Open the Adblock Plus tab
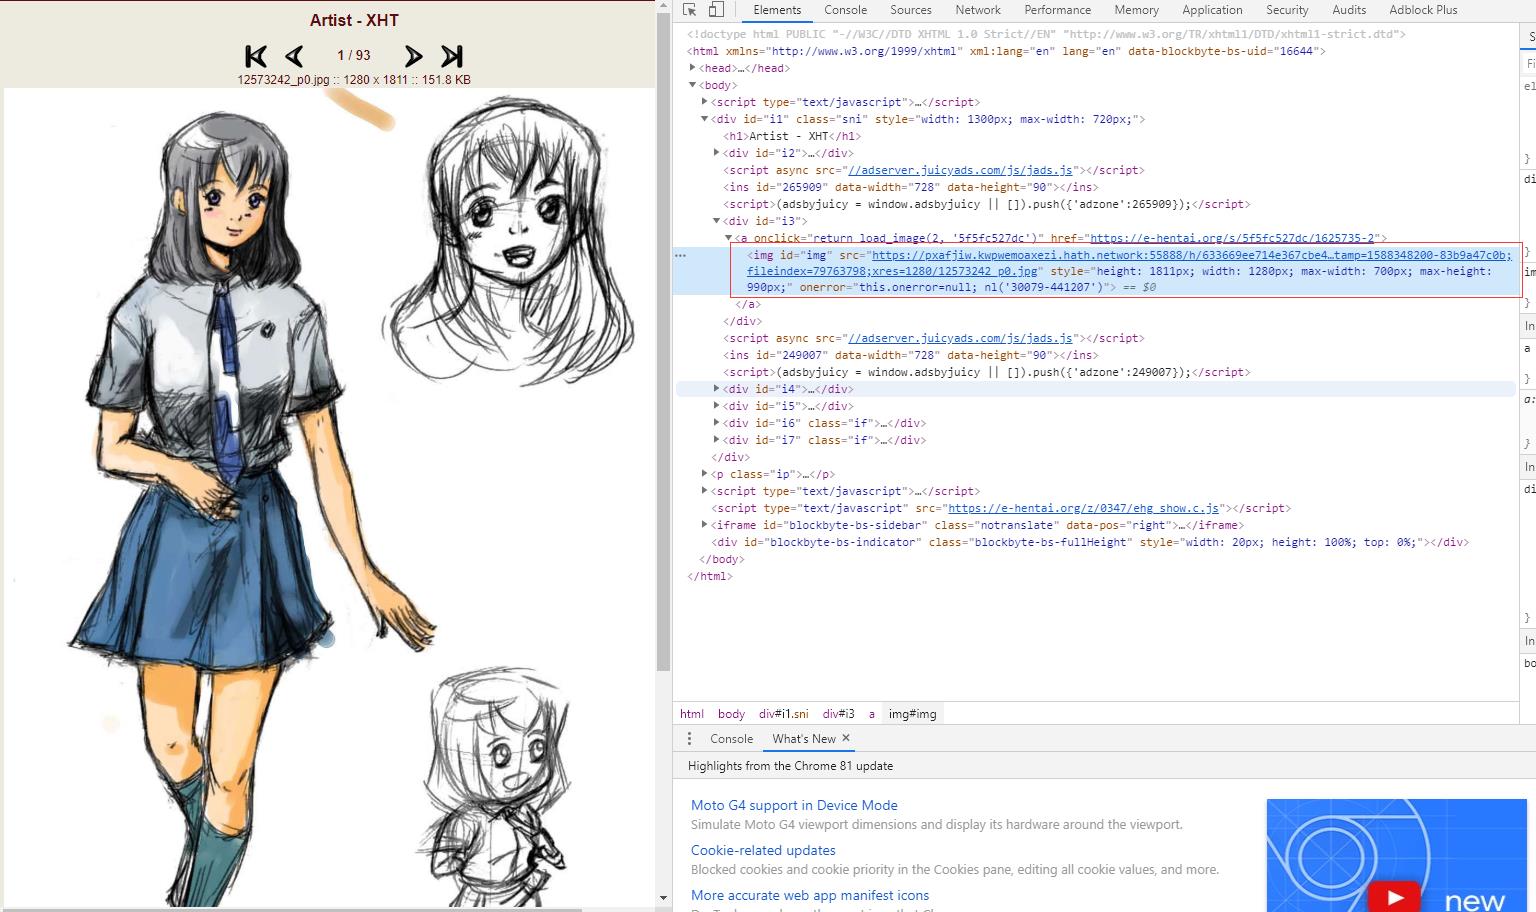The image size is (1536, 912). point(1423,10)
